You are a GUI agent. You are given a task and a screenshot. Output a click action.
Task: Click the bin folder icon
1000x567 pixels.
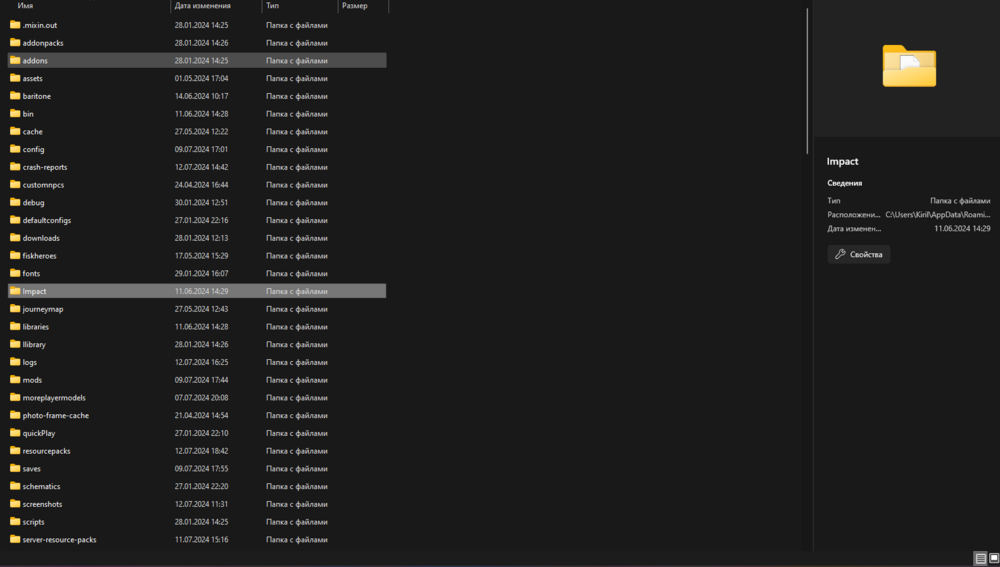(15, 114)
